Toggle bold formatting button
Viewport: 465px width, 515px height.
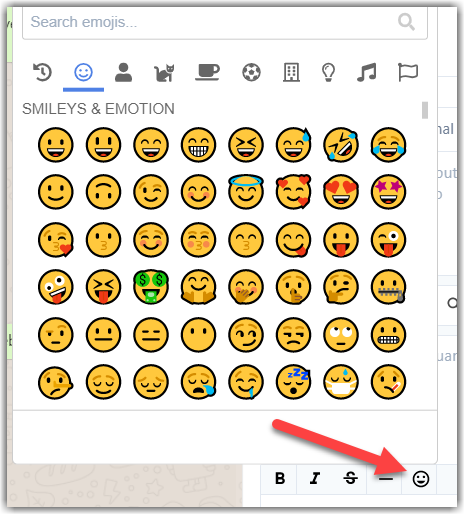[x=280, y=478]
